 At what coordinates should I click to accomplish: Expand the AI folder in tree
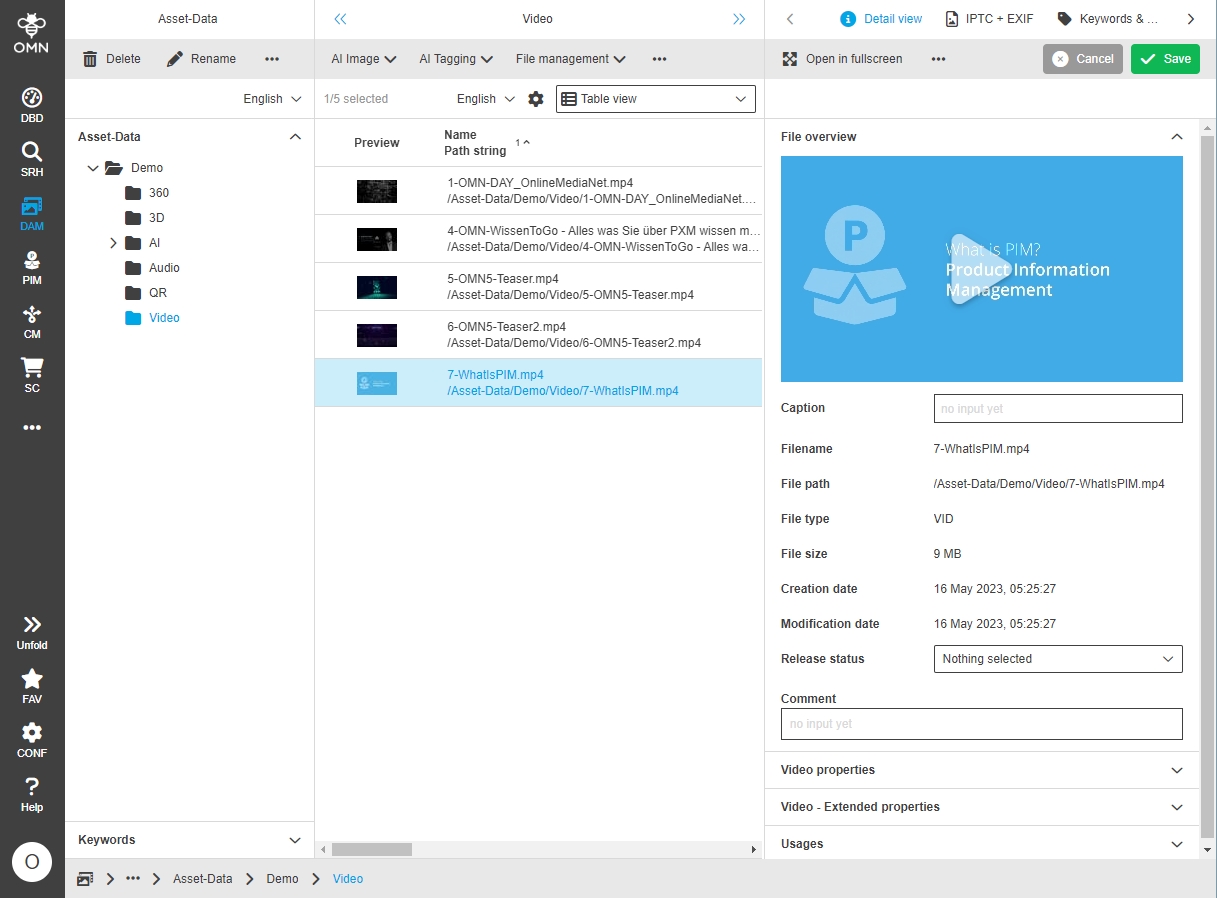[113, 243]
